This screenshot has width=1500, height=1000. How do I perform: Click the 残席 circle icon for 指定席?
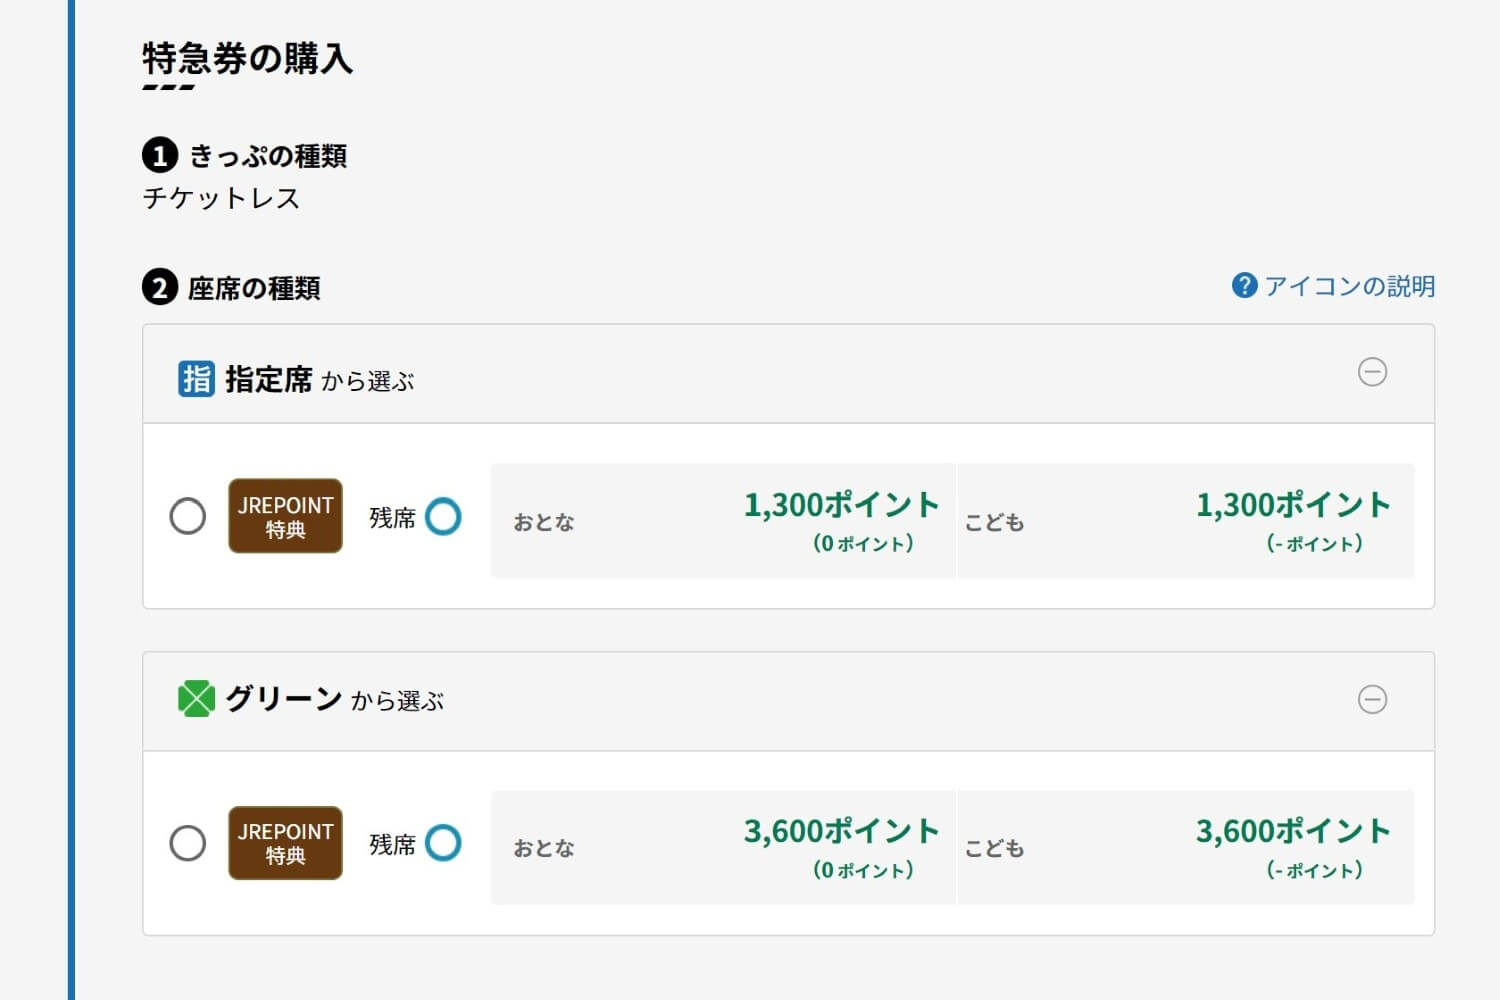pos(443,517)
